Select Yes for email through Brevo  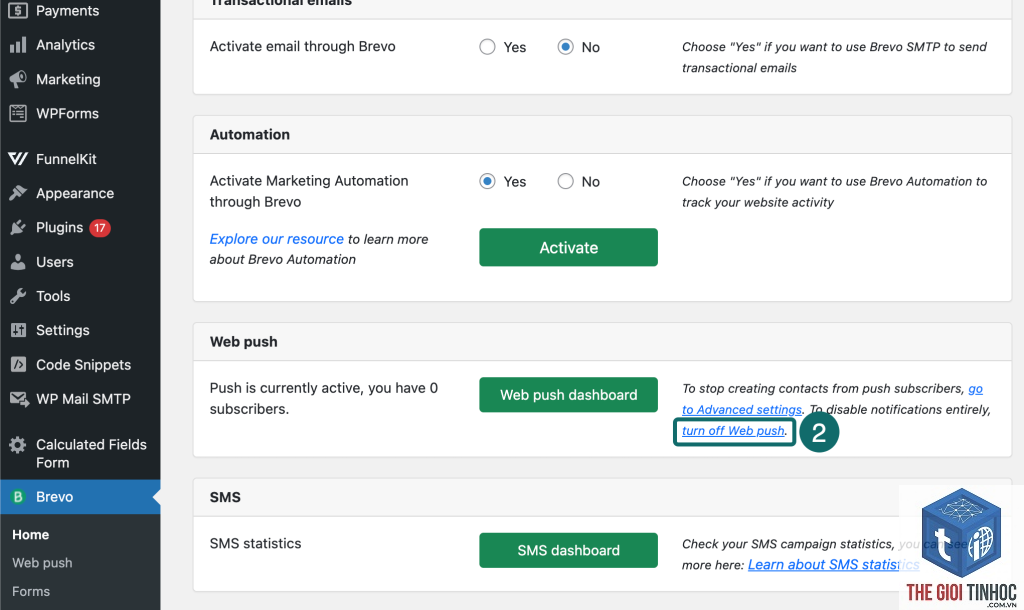pyautogui.click(x=487, y=47)
